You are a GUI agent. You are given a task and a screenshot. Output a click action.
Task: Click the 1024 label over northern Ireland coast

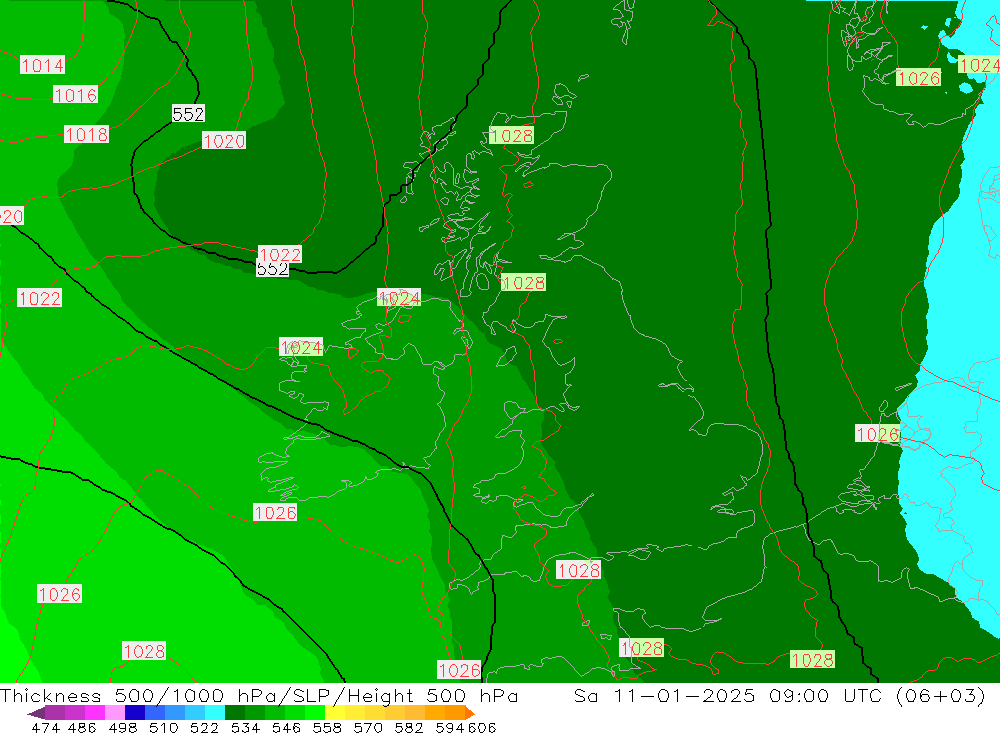pyautogui.click(x=399, y=298)
